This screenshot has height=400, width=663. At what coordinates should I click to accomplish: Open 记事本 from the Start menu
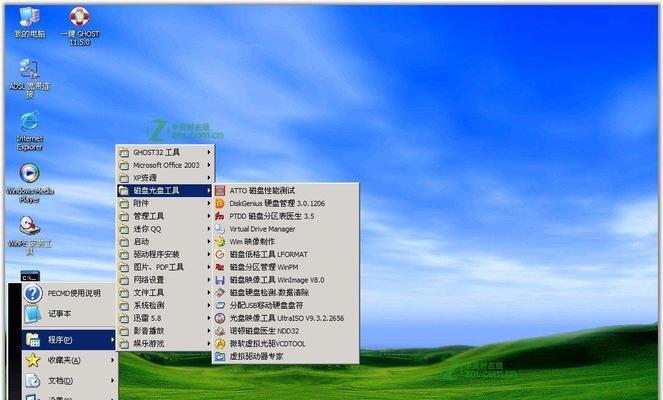[x=60, y=313]
